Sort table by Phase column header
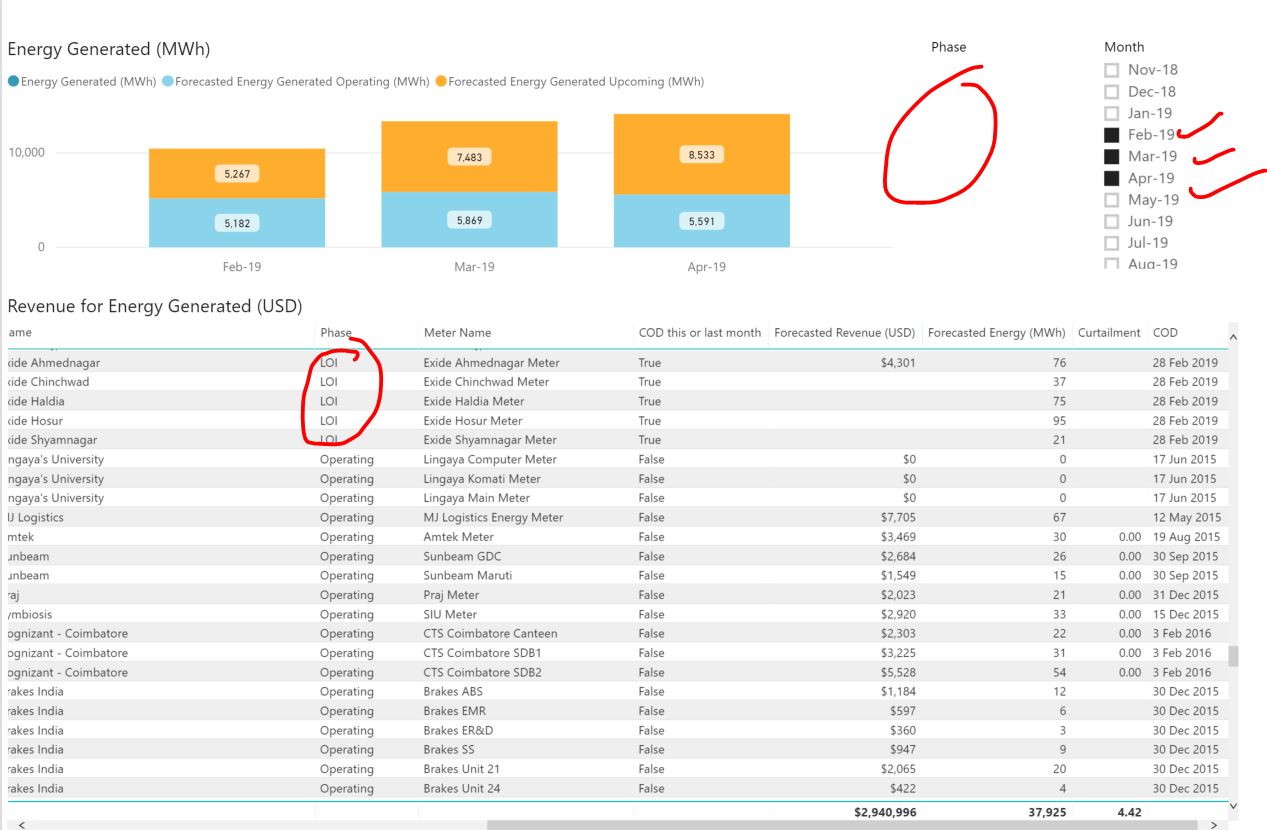1267x830 pixels. click(x=336, y=333)
